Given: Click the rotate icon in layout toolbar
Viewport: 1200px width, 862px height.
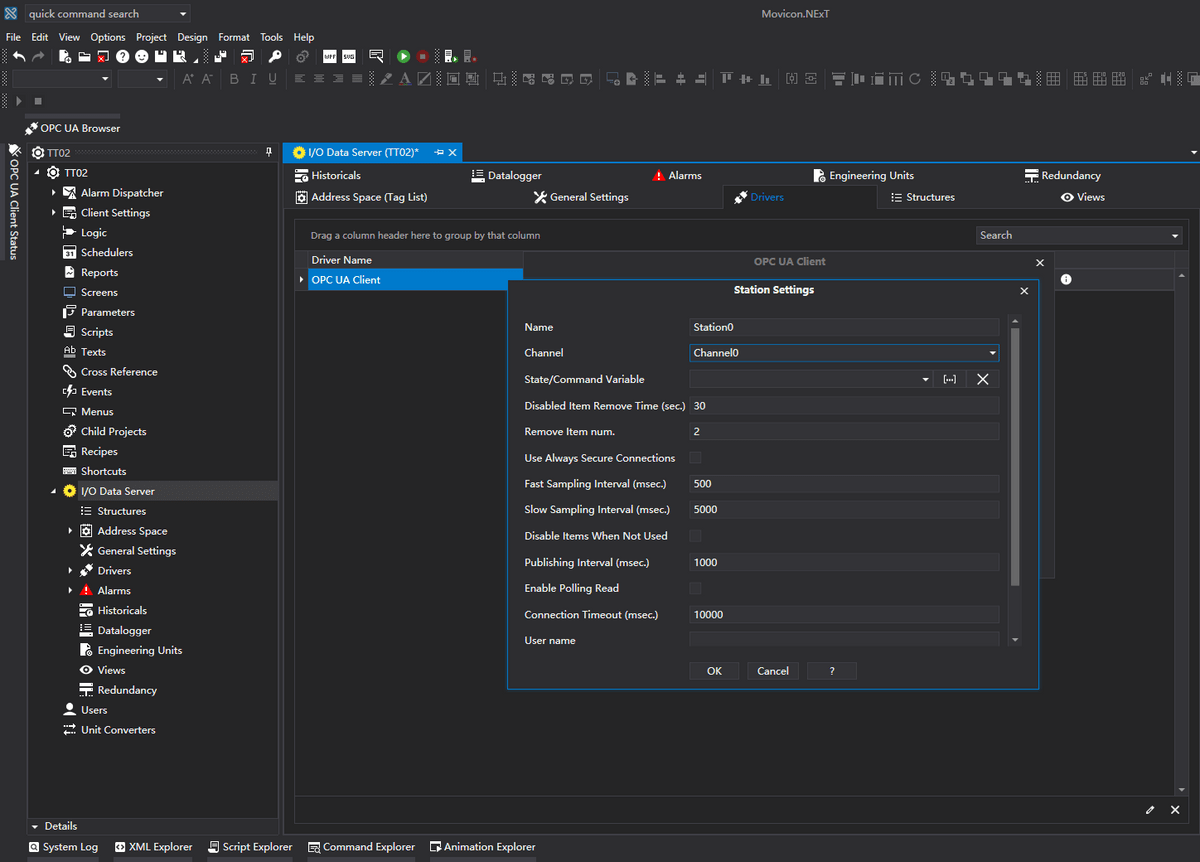Looking at the screenshot, I should pyautogui.click(x=914, y=79).
